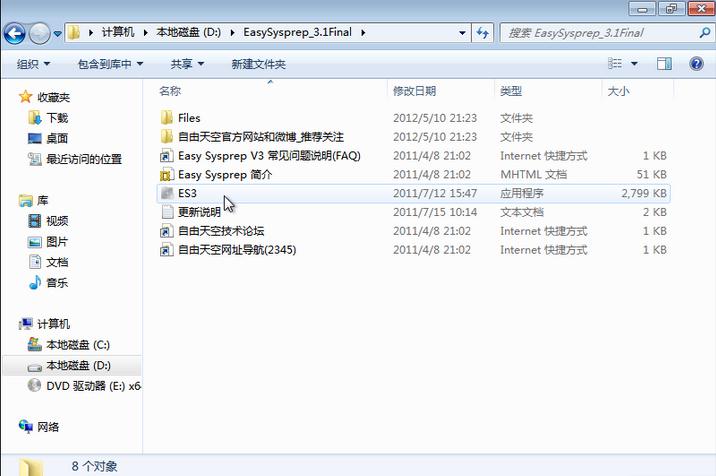Click the file name 更新说明

(199, 212)
